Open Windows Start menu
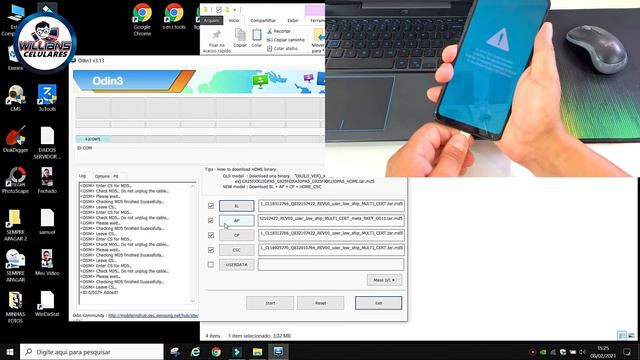Image resolution: width=640 pixels, height=360 pixels. pos(10,351)
